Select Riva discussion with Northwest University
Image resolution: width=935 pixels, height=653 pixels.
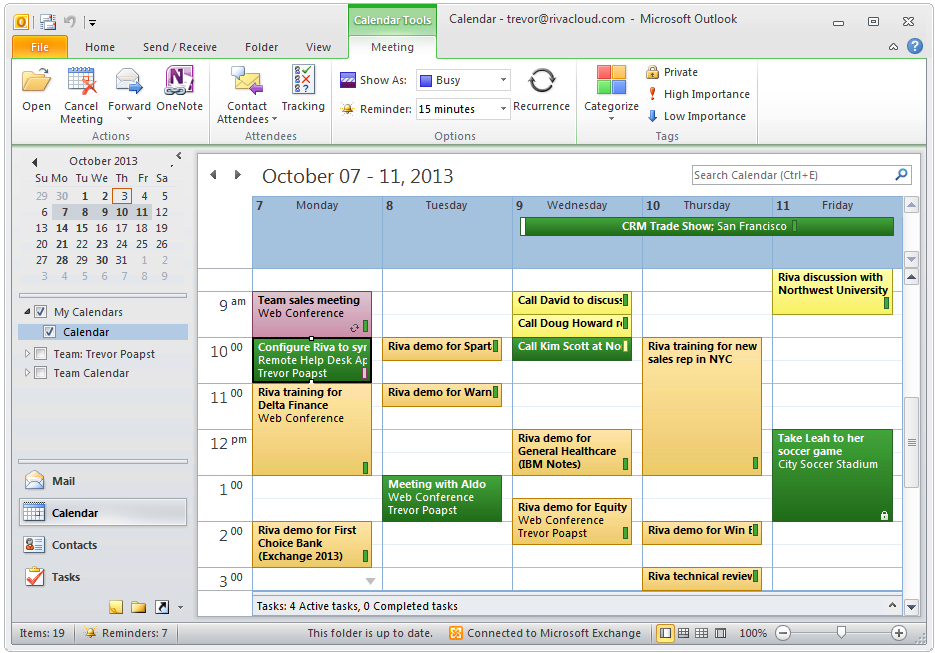832,292
